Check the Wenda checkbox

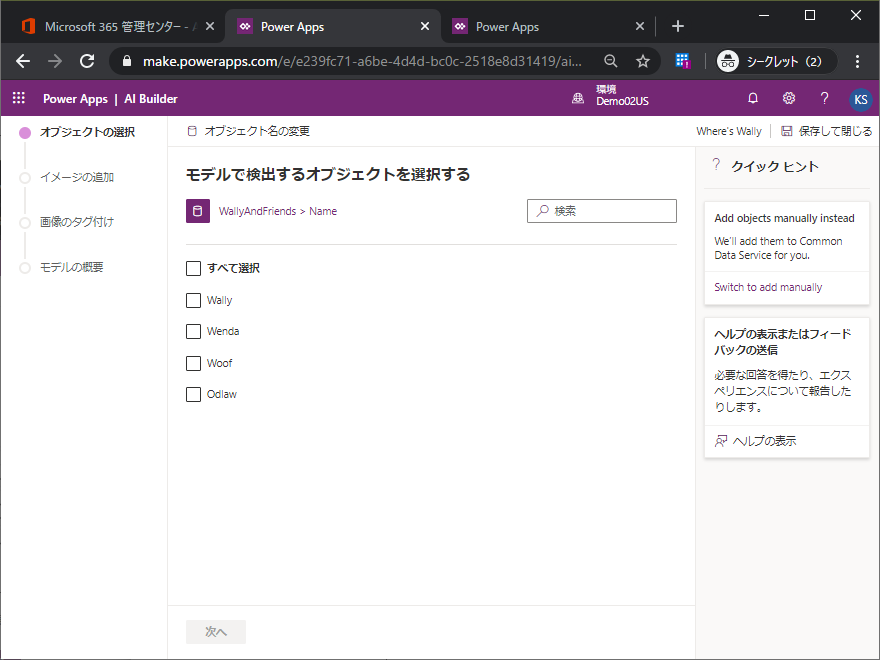click(193, 331)
